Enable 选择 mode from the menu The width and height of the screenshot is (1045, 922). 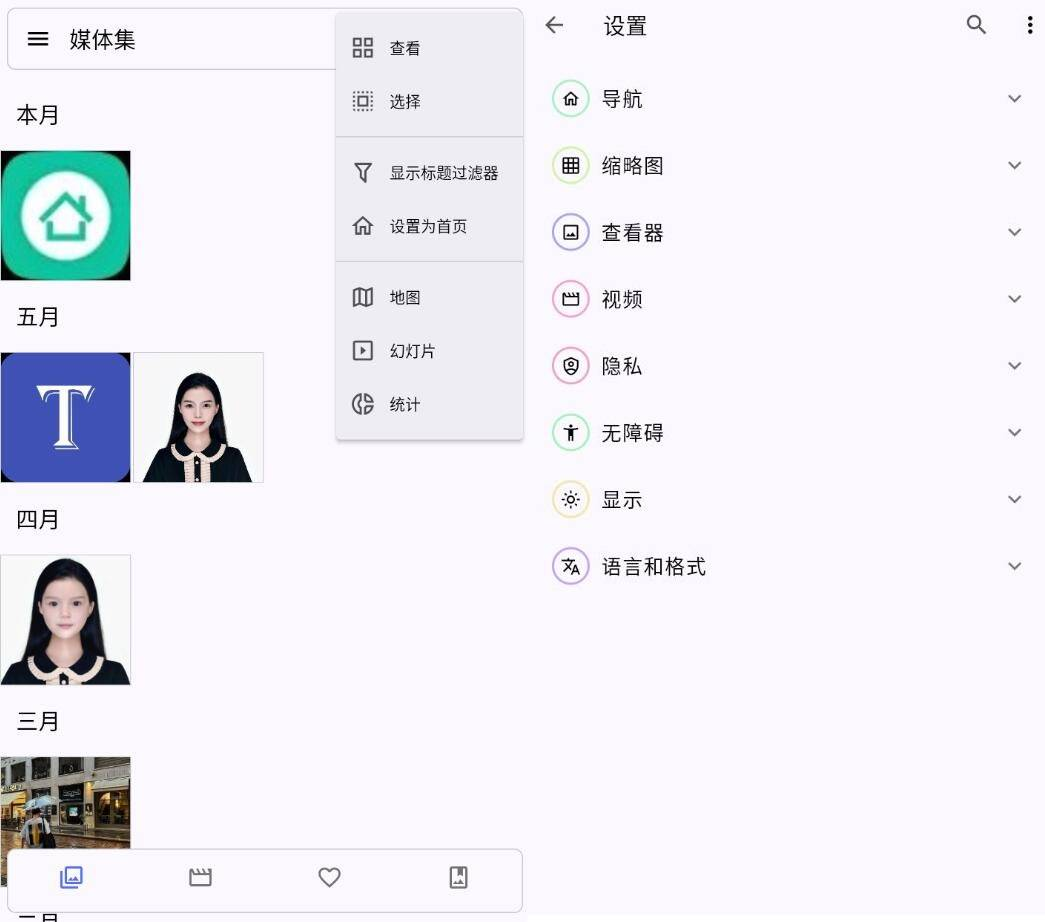[x=405, y=100]
